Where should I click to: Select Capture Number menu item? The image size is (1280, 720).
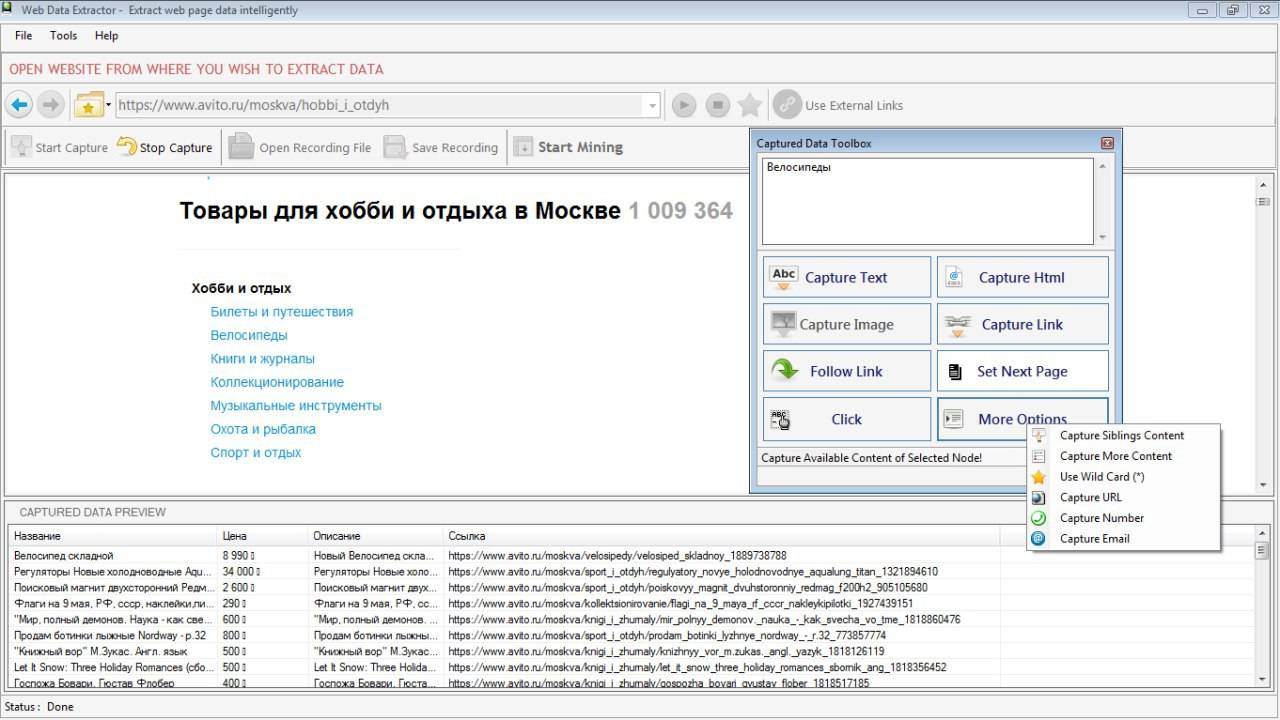coord(1123,518)
